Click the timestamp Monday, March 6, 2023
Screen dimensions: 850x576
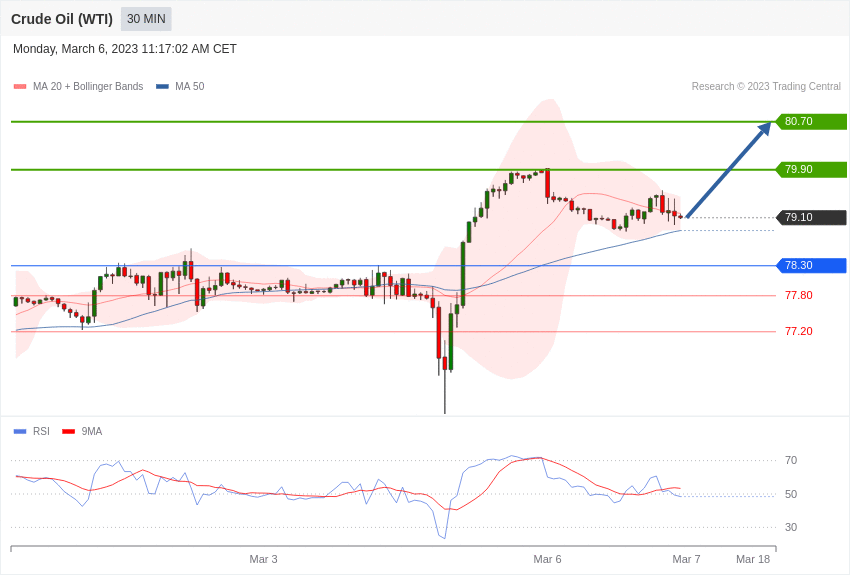(x=125, y=49)
